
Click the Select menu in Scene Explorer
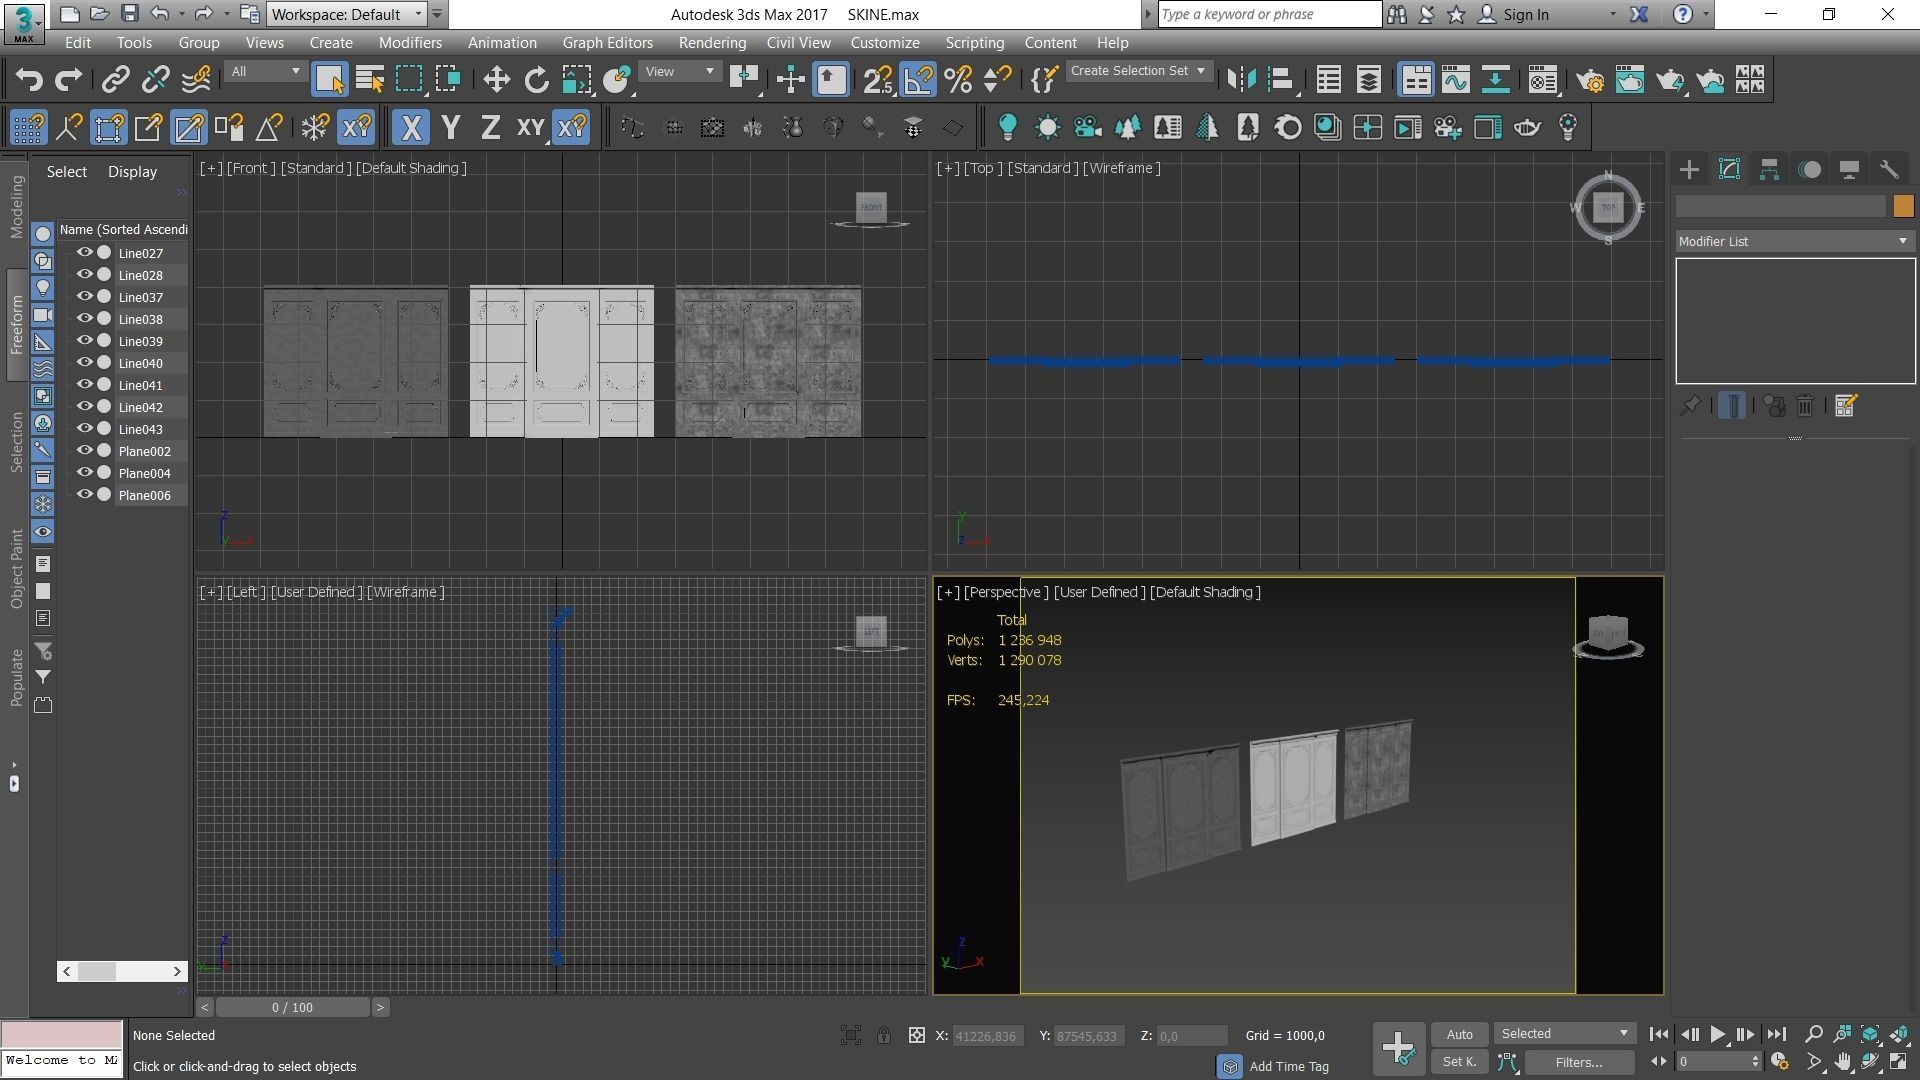[67, 172]
